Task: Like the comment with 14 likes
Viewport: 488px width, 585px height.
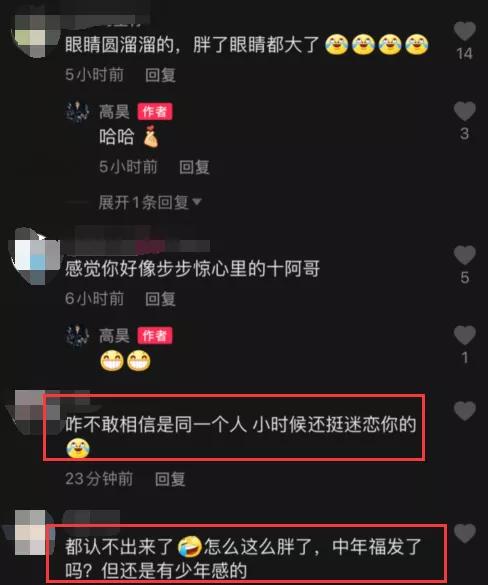Action: pos(464,31)
